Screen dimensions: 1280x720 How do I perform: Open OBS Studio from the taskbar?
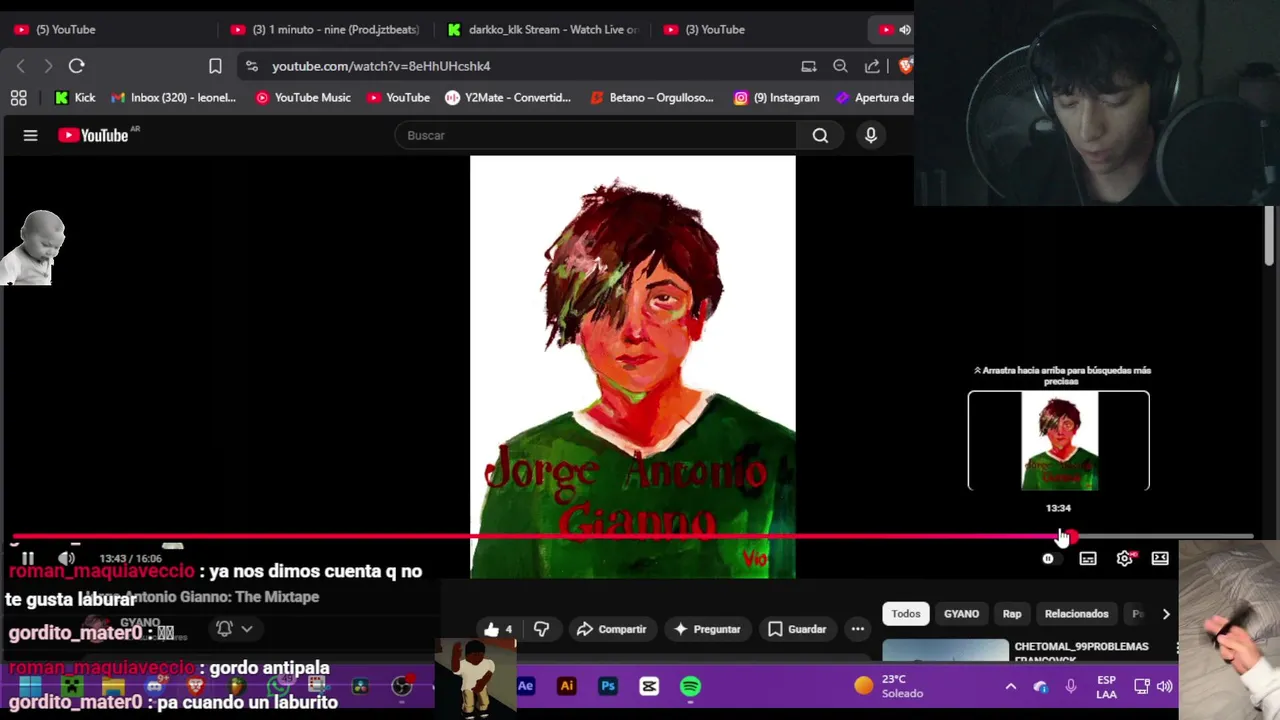[402, 686]
